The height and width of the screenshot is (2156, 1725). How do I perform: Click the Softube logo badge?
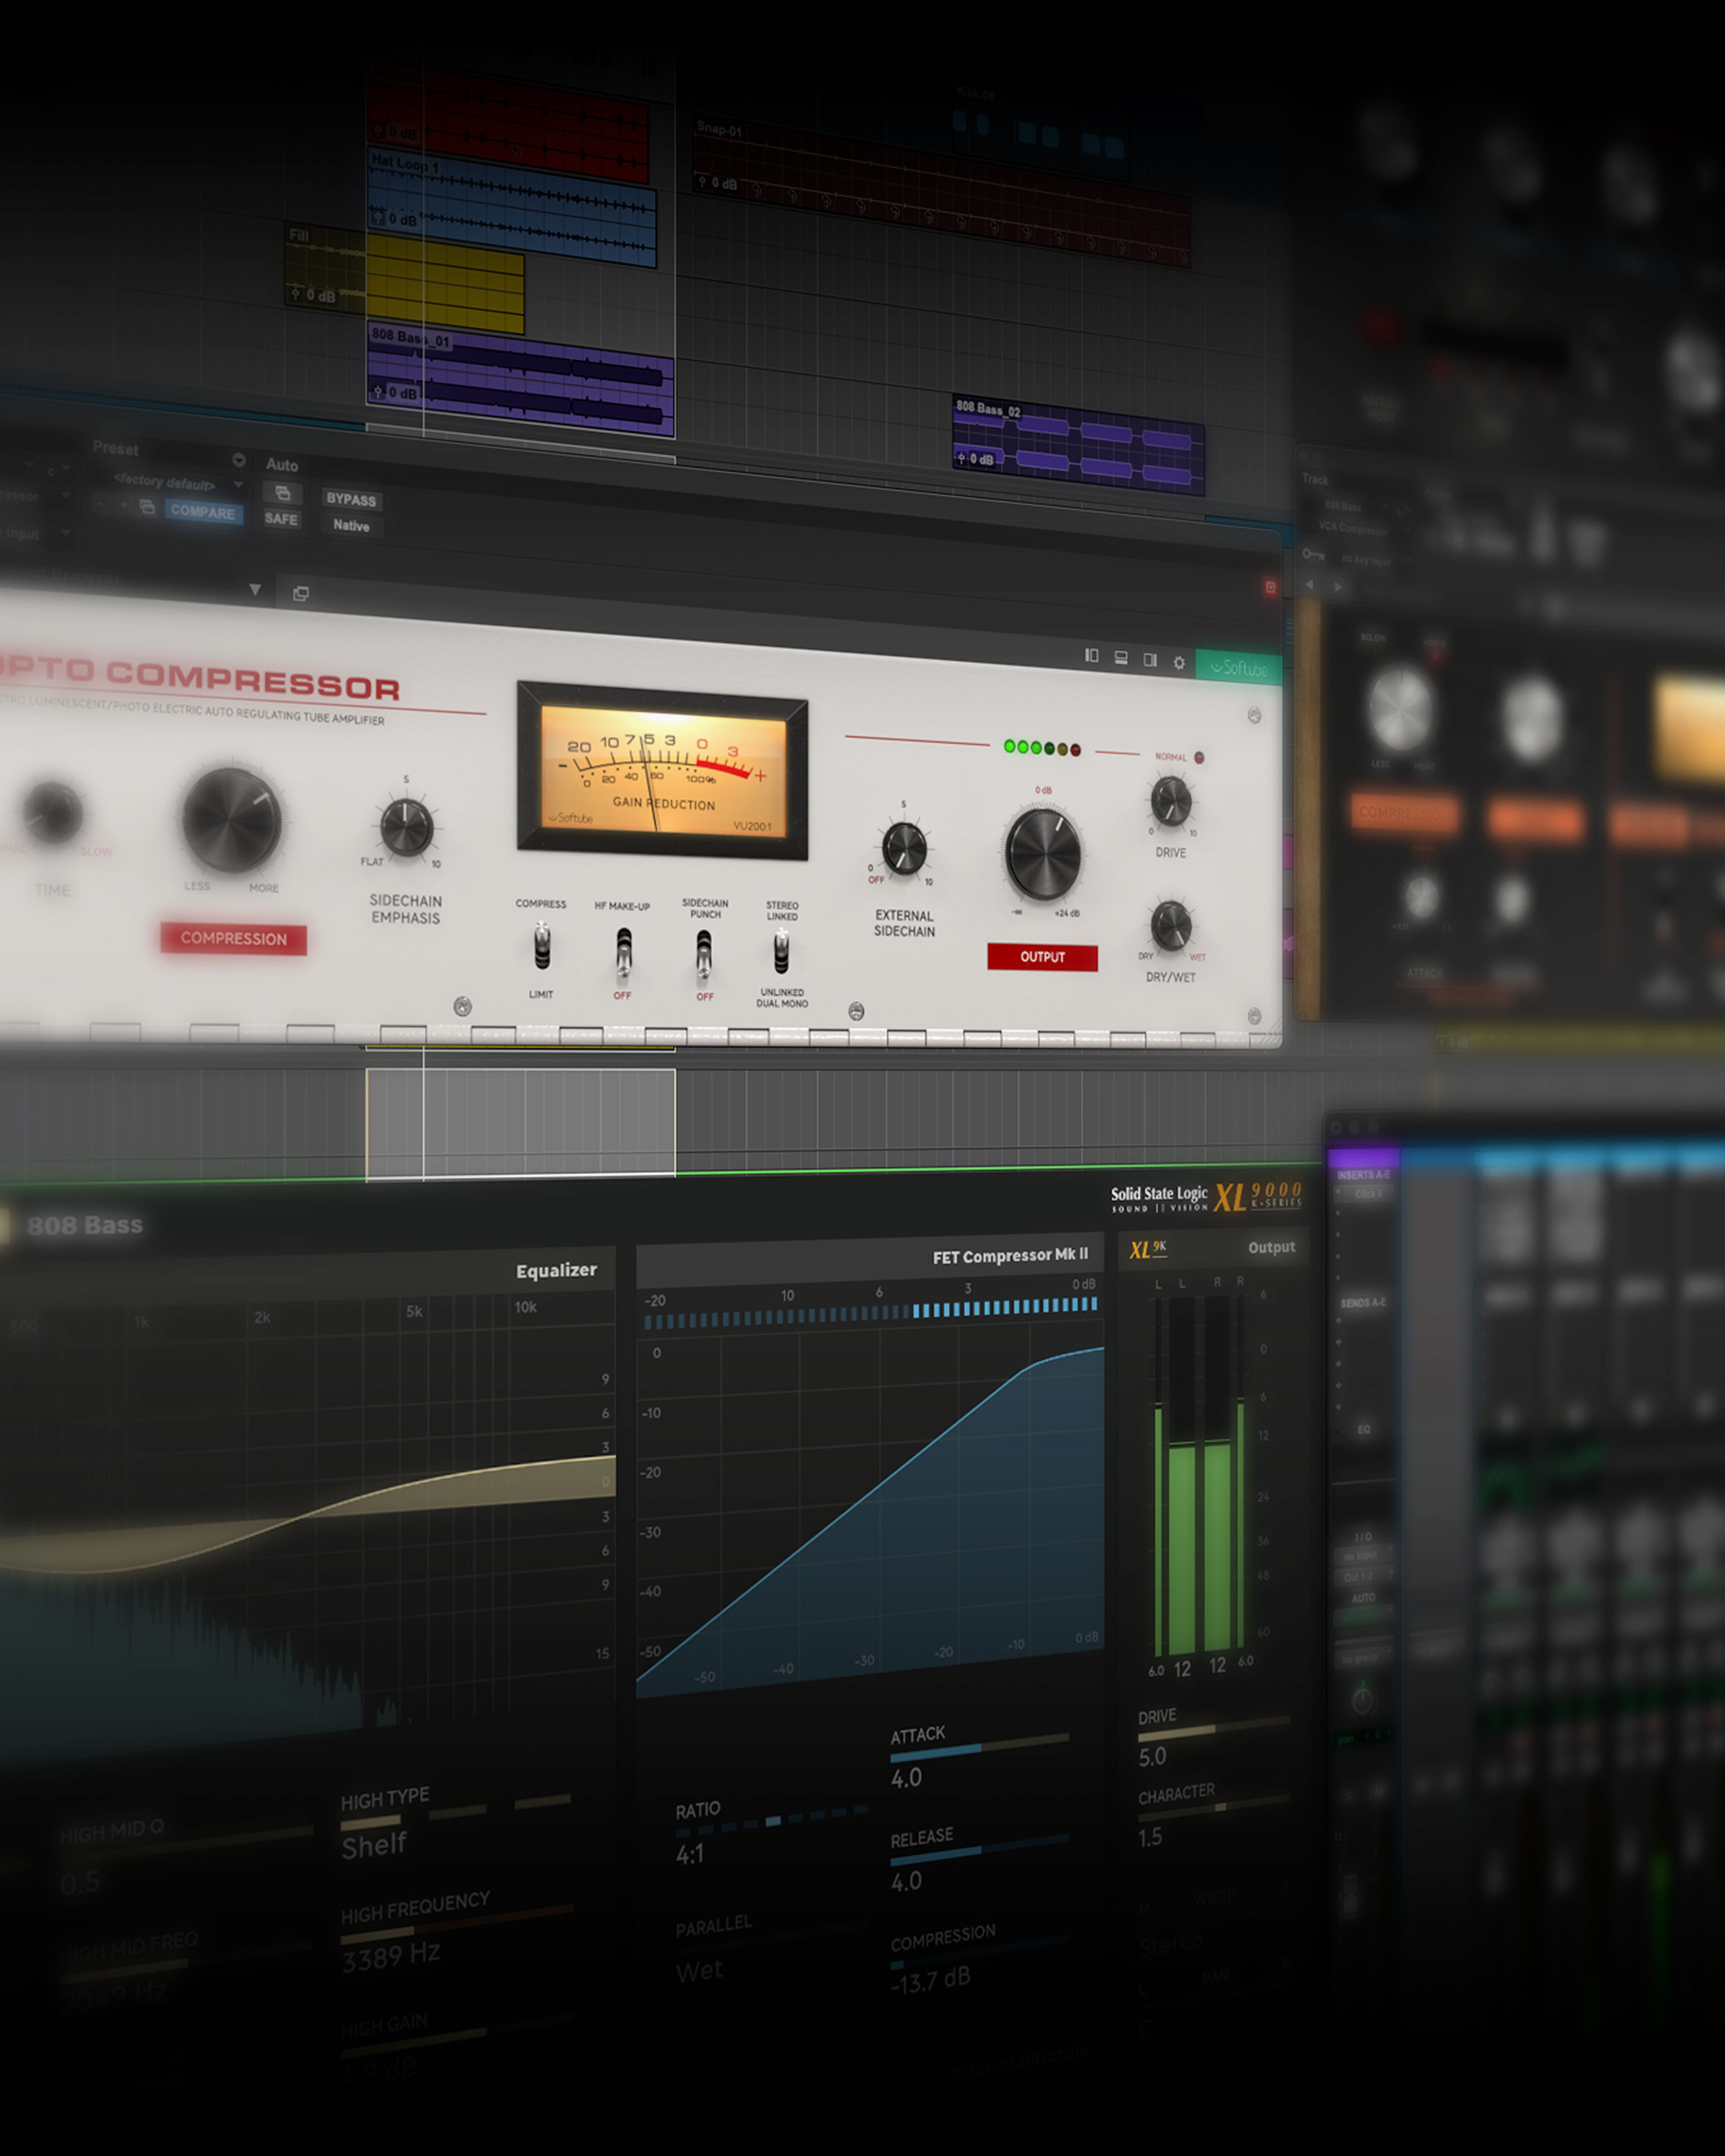tap(1238, 668)
